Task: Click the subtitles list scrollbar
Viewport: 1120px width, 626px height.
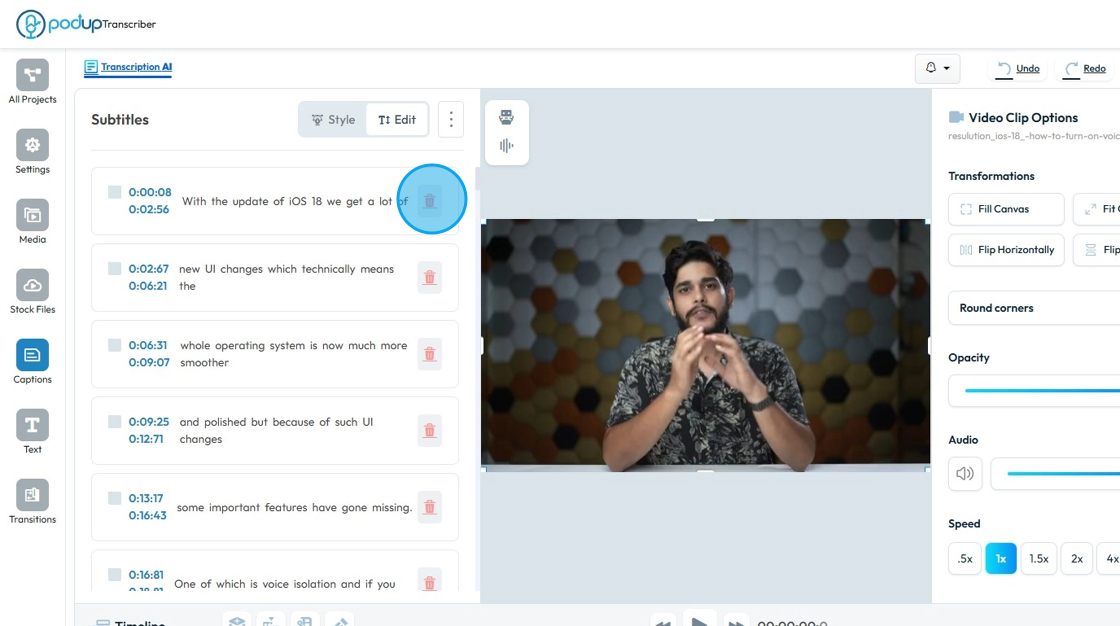Action: 478,179
